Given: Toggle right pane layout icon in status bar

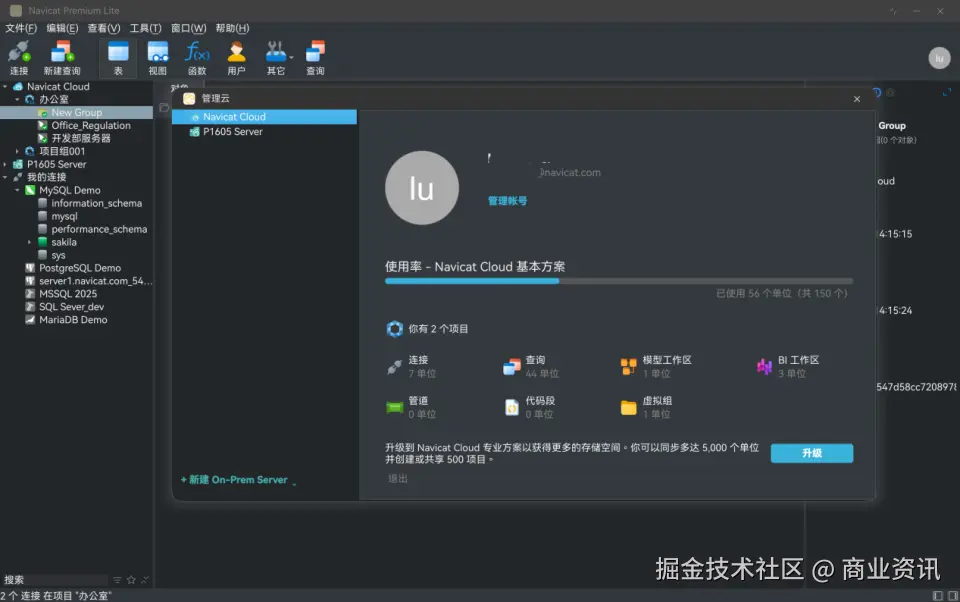Looking at the screenshot, I should [953, 596].
